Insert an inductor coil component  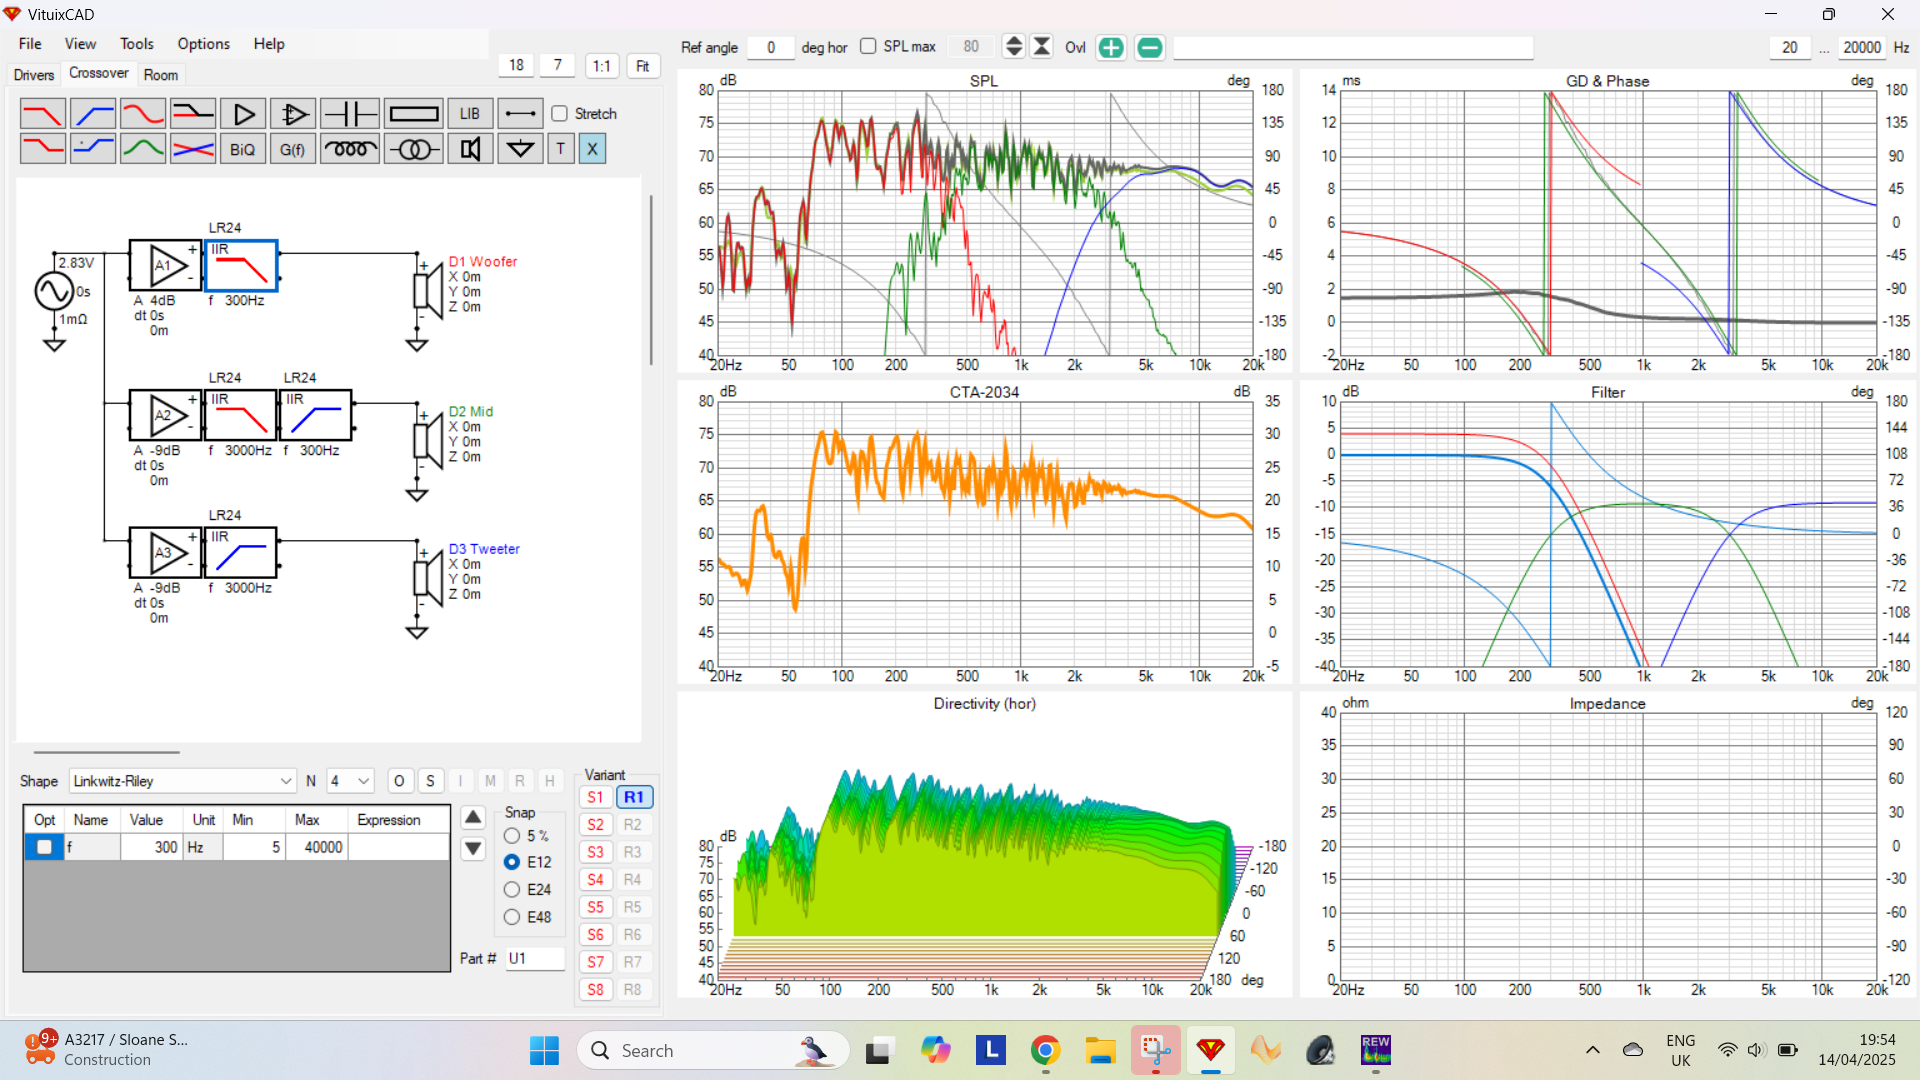click(350, 148)
